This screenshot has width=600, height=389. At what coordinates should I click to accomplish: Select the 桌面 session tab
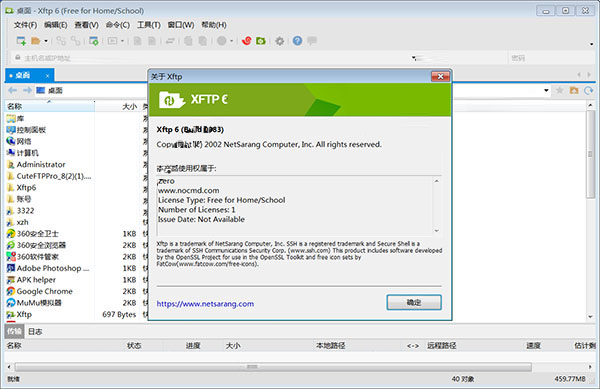[x=29, y=75]
